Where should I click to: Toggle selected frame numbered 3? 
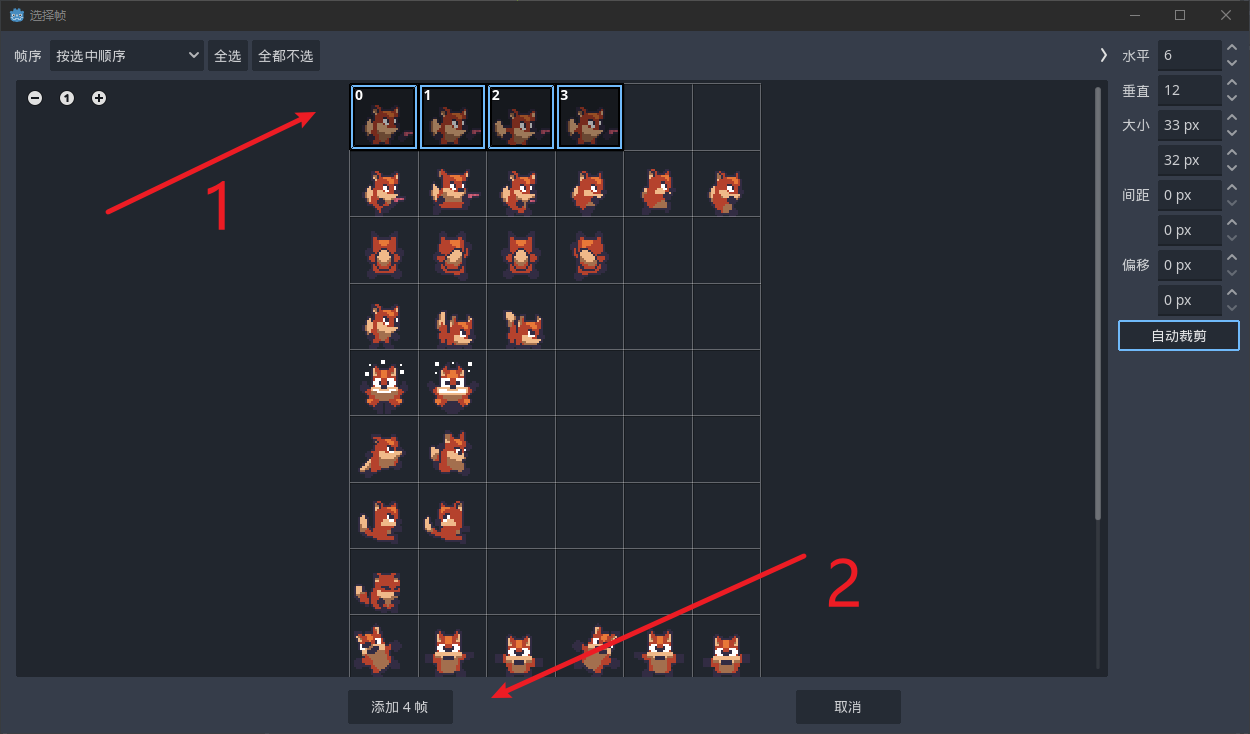coord(589,117)
